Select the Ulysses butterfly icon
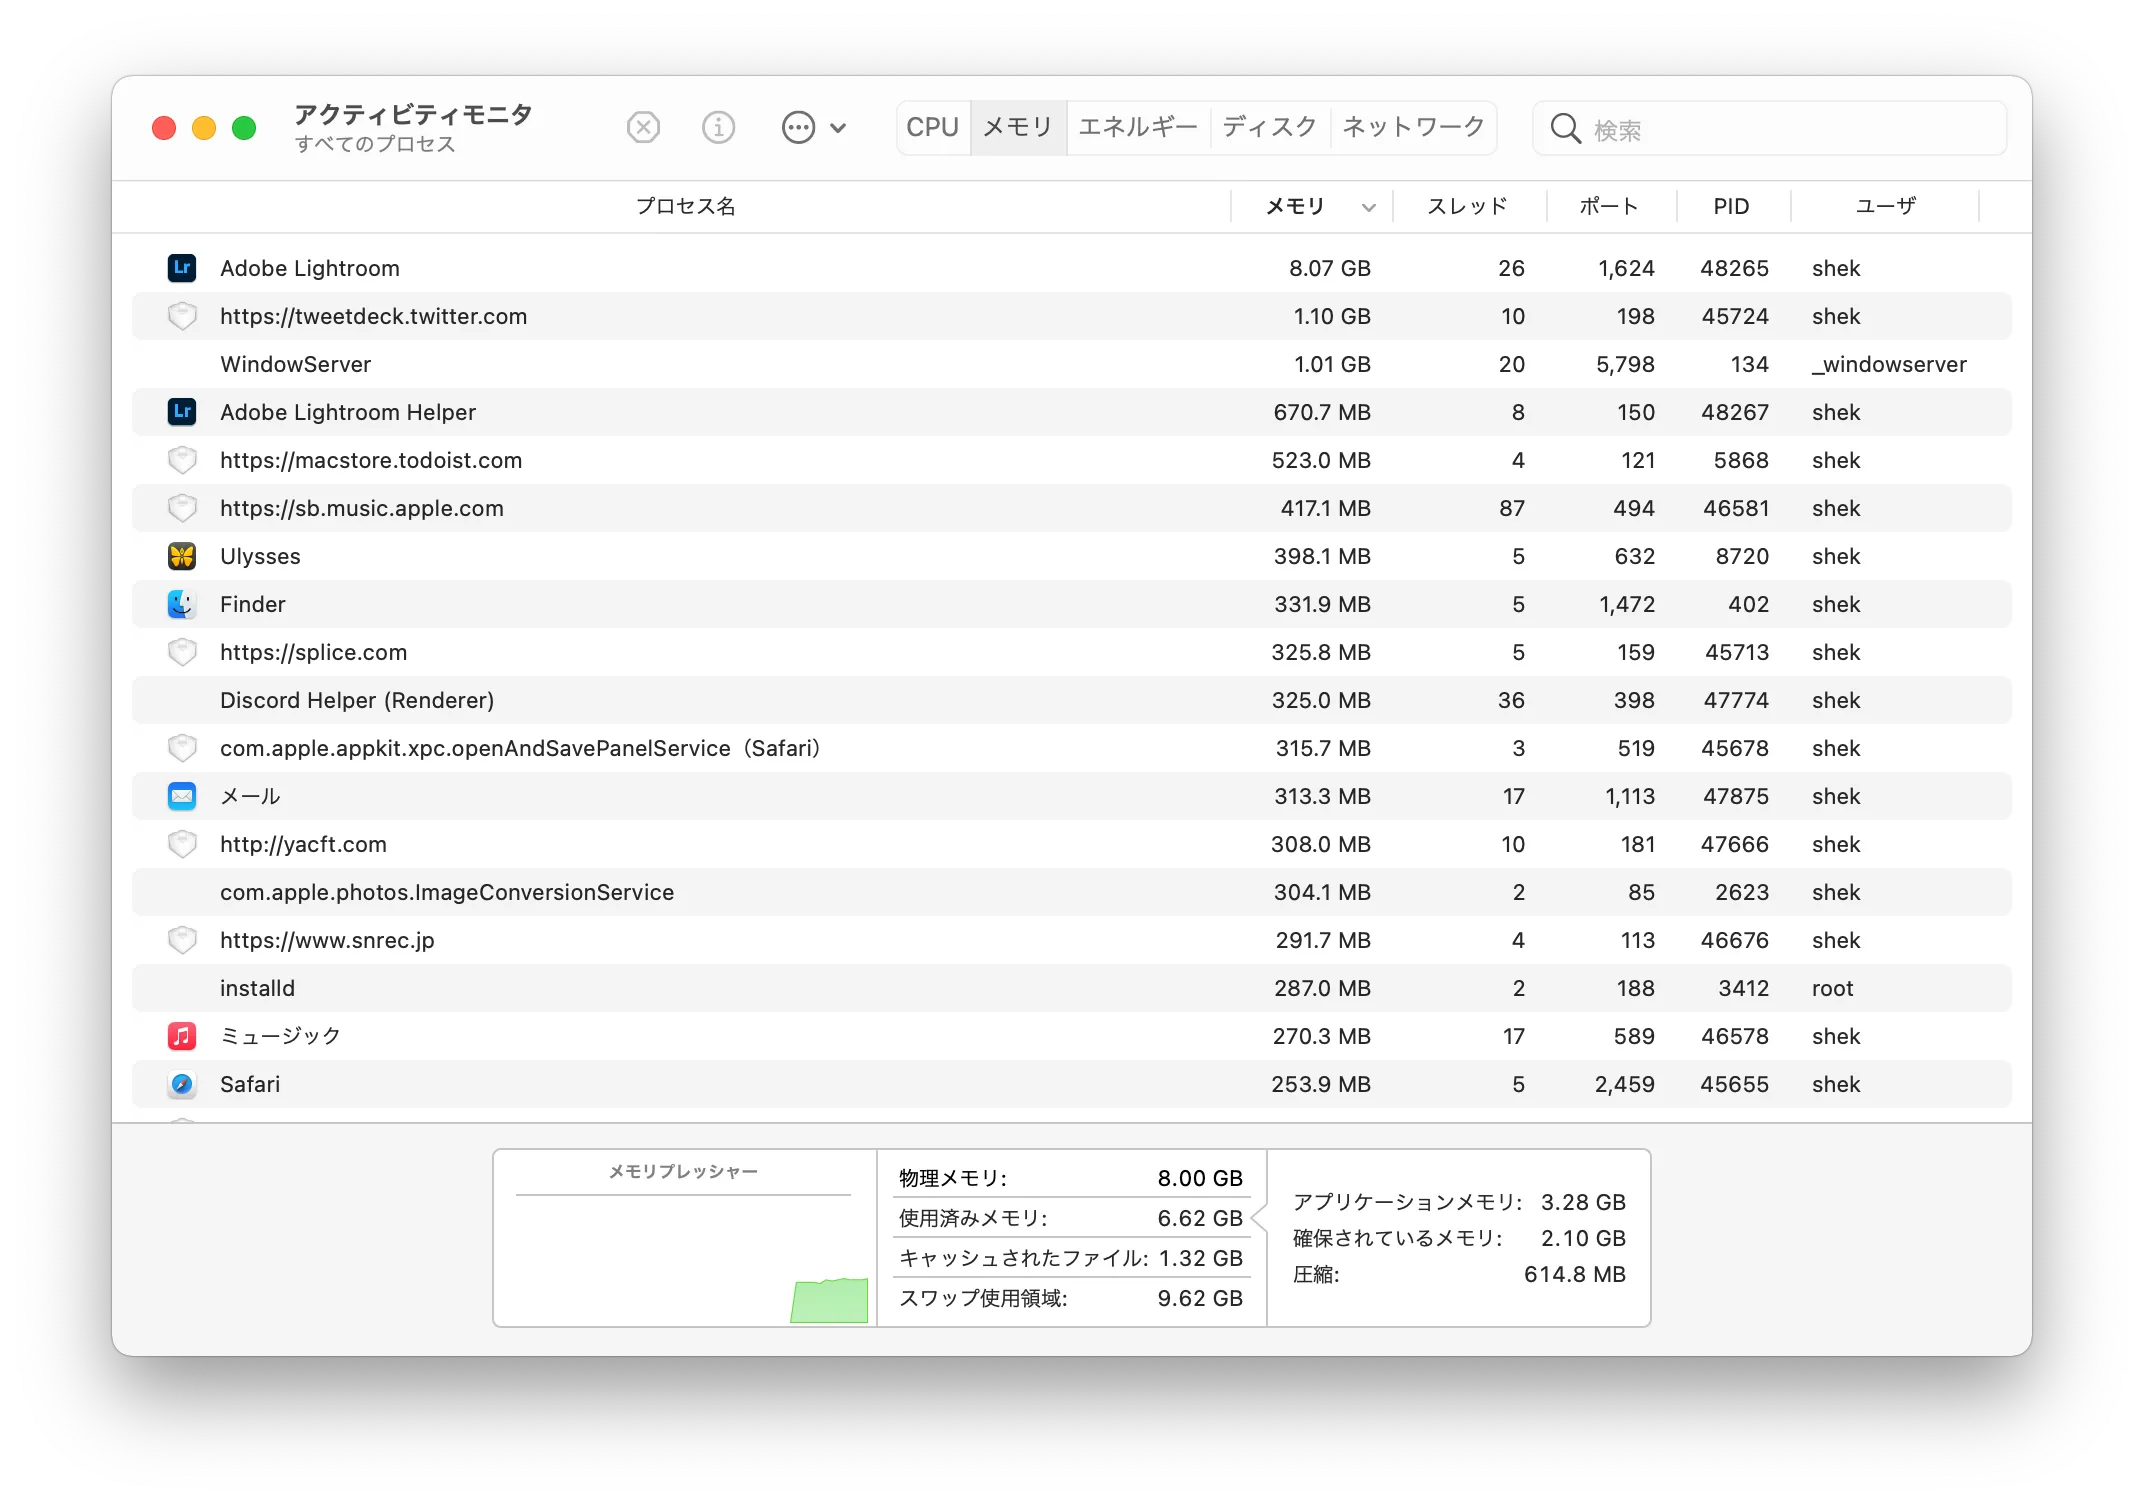Image resolution: width=2144 pixels, height=1504 pixels. click(182, 556)
